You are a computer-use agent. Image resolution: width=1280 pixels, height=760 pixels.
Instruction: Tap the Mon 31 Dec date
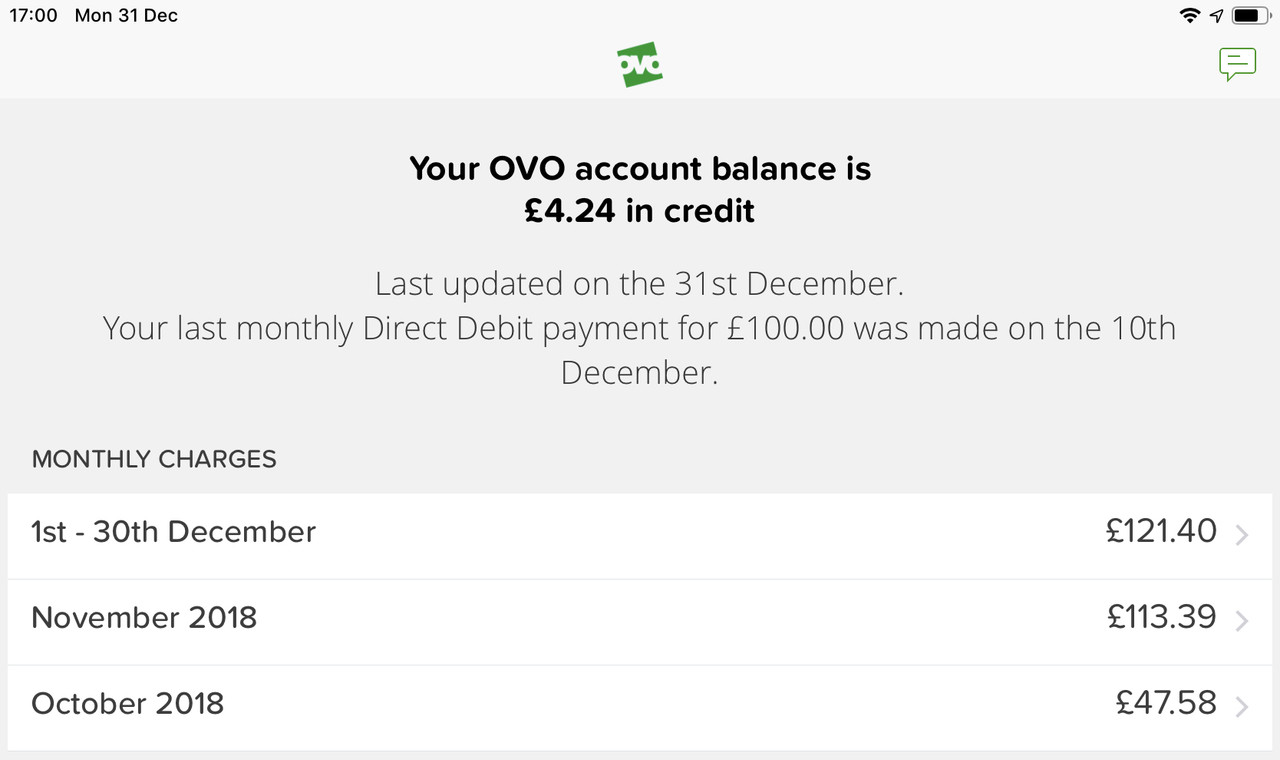(126, 16)
